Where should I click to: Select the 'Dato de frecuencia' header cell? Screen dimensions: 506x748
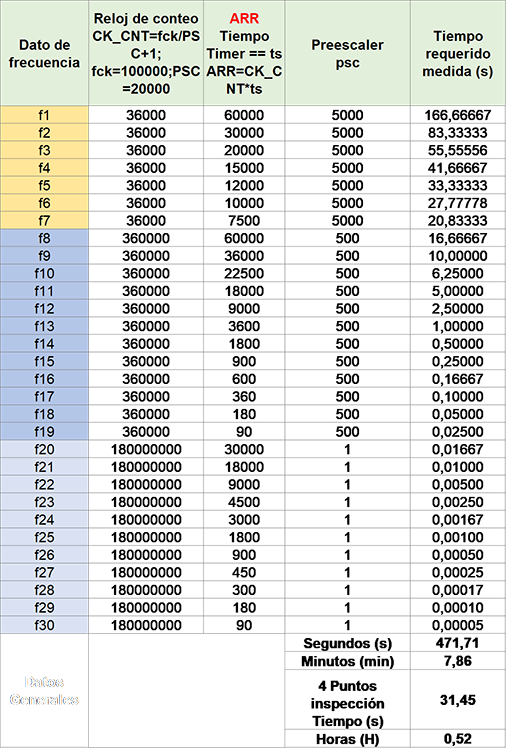(x=44, y=53)
